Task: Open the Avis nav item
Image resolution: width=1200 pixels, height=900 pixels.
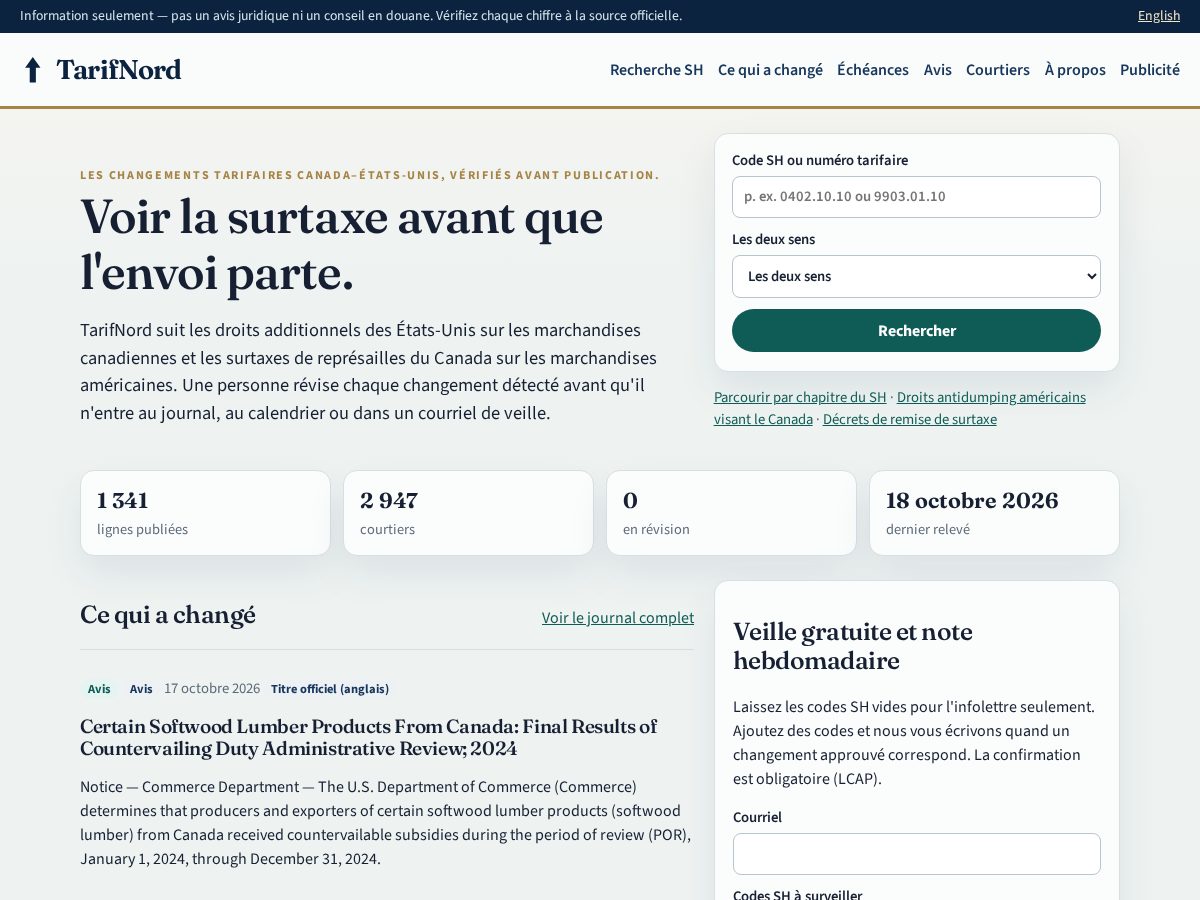Action: coord(938,70)
